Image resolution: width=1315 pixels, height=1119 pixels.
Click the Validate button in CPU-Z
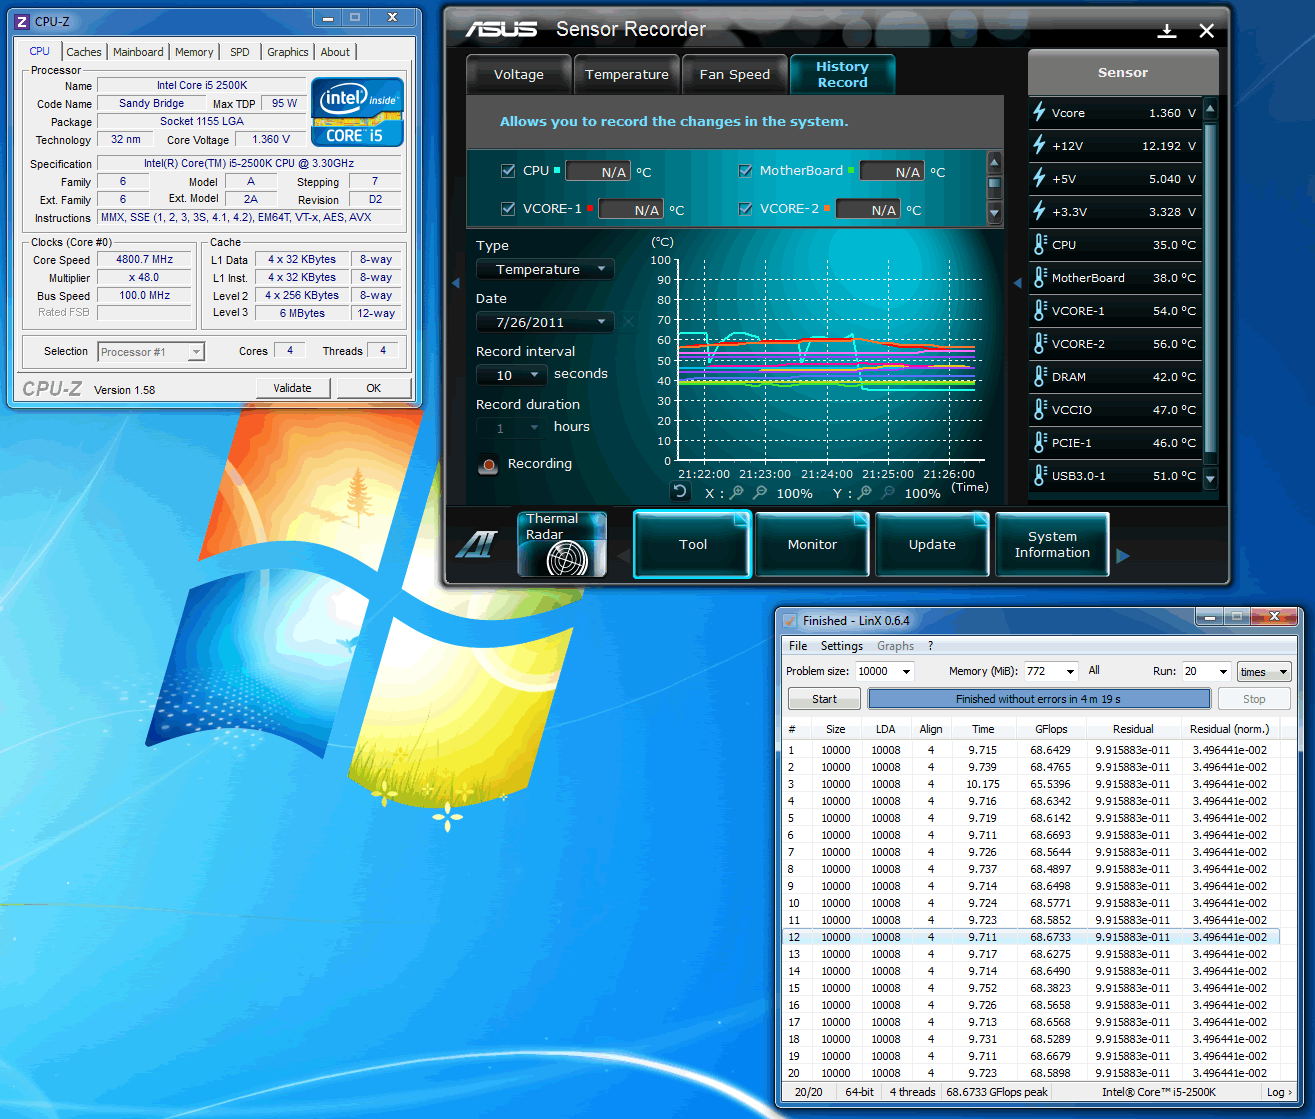pyautogui.click(x=293, y=387)
